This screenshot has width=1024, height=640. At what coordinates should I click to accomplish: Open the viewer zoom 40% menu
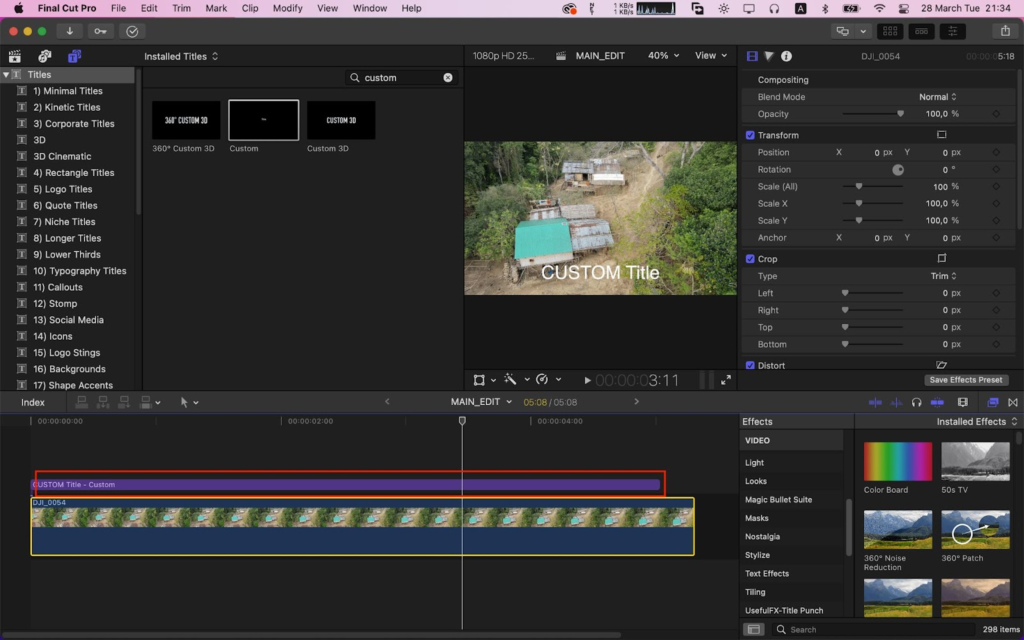coord(664,56)
